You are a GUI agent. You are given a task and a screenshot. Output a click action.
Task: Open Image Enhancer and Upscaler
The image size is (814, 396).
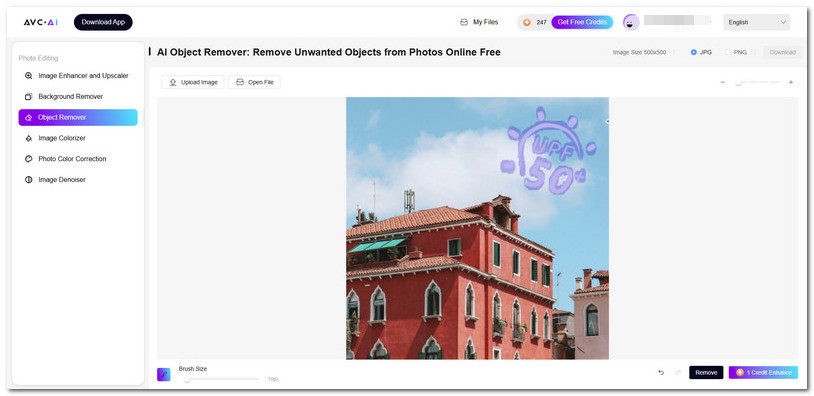tap(78, 76)
